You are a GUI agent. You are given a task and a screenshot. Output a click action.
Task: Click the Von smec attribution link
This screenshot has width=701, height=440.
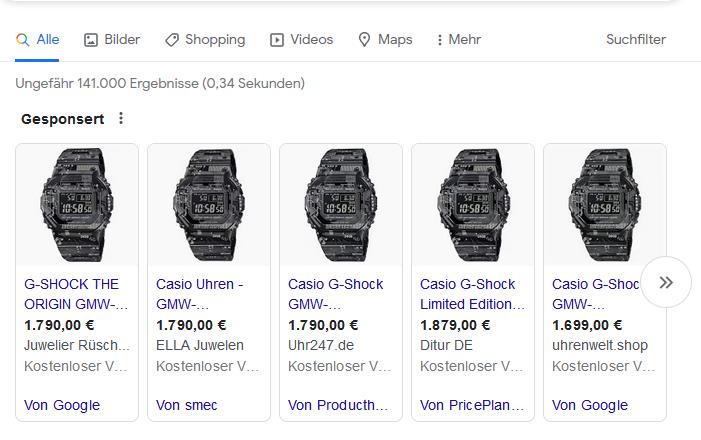click(x=187, y=405)
